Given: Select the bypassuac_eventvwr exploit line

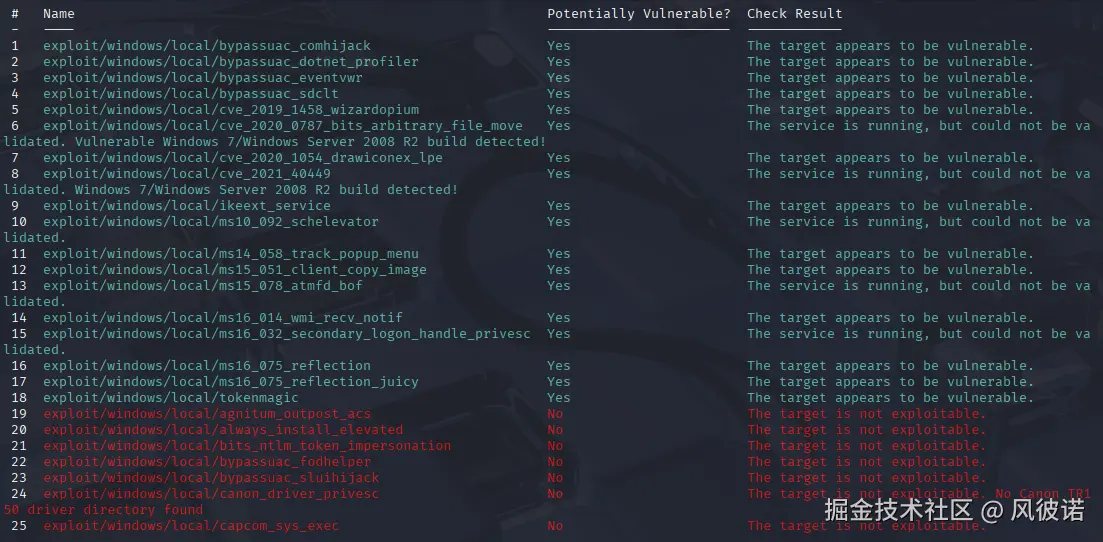Looking at the screenshot, I should coord(203,78).
